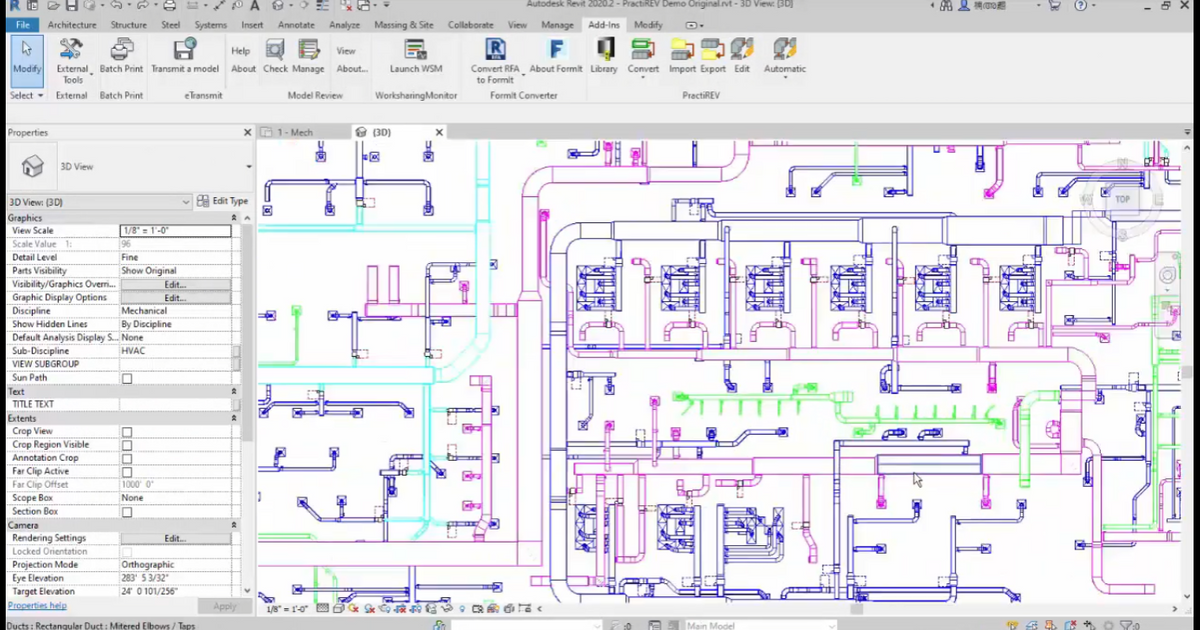Open PractiREV Library
The image size is (1200, 630).
point(604,56)
